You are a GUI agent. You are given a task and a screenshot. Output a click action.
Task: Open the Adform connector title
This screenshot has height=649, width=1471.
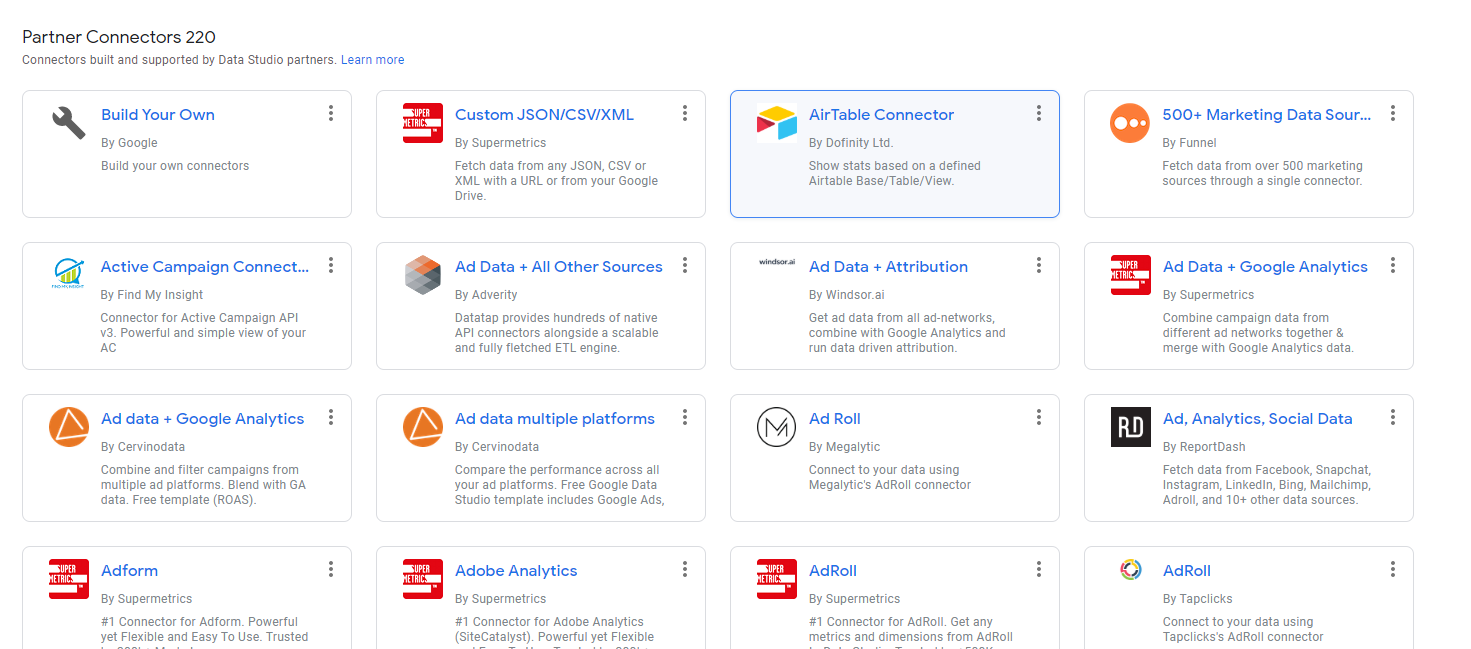pyautogui.click(x=129, y=571)
